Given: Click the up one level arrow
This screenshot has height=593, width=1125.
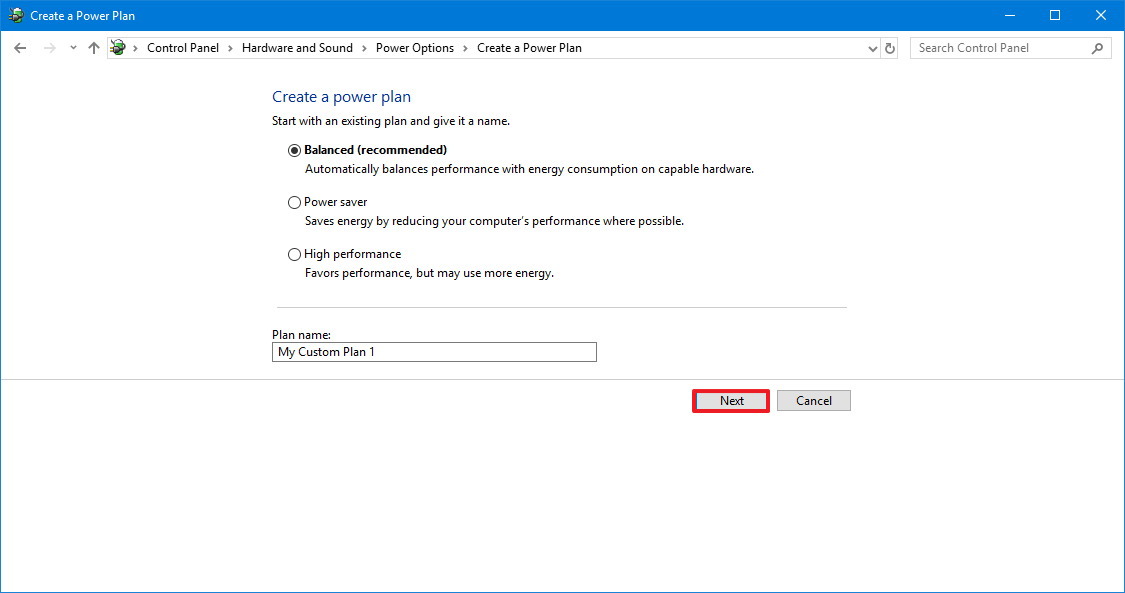Looking at the screenshot, I should point(93,47).
